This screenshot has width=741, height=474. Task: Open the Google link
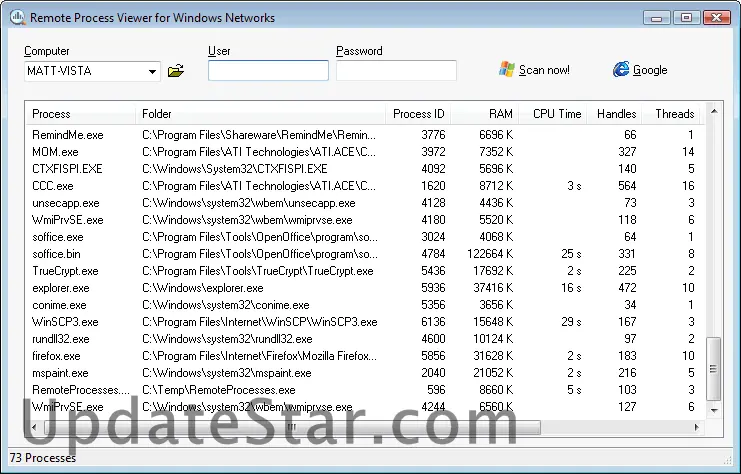[x=650, y=70]
